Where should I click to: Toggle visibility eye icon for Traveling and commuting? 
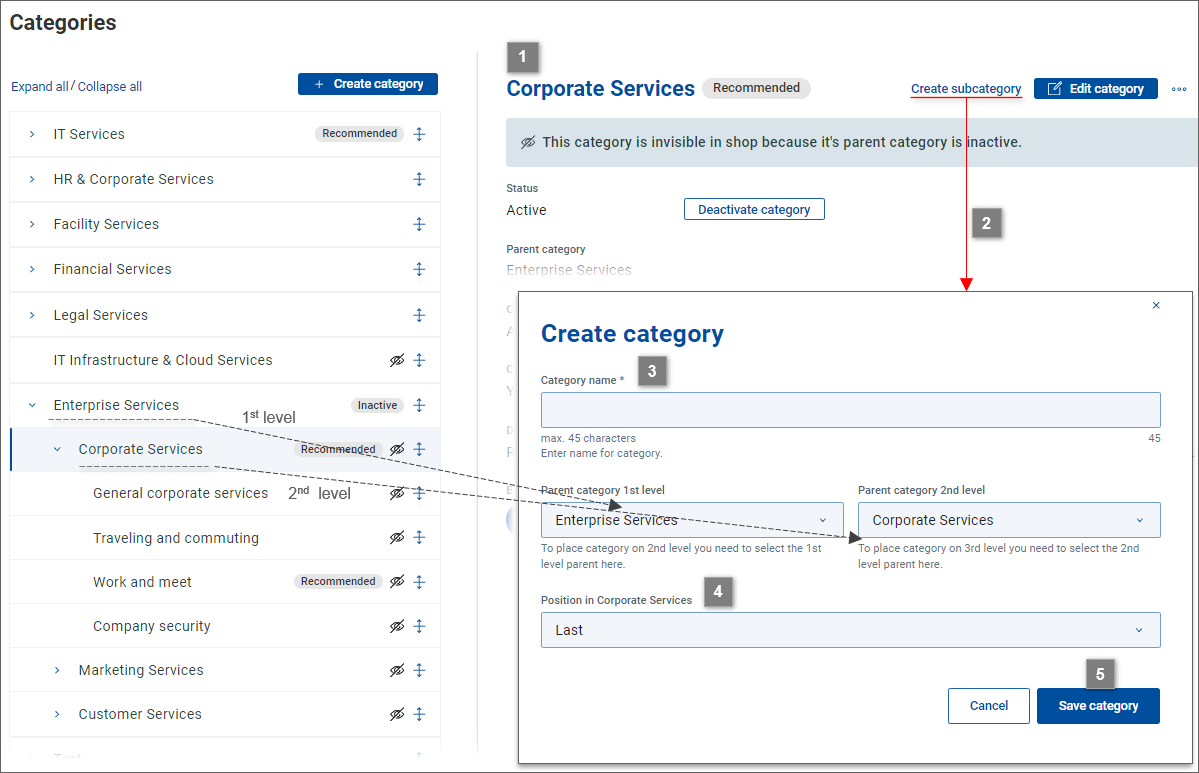(x=397, y=538)
